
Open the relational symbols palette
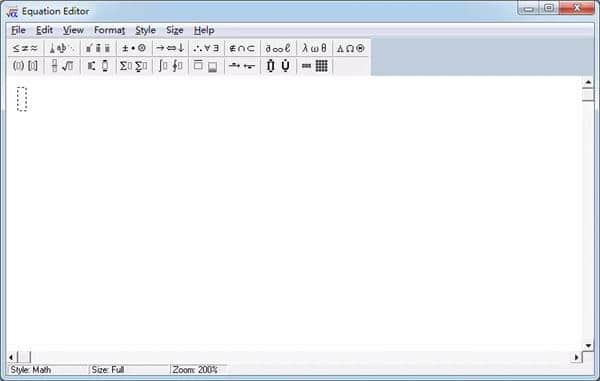(x=25, y=48)
